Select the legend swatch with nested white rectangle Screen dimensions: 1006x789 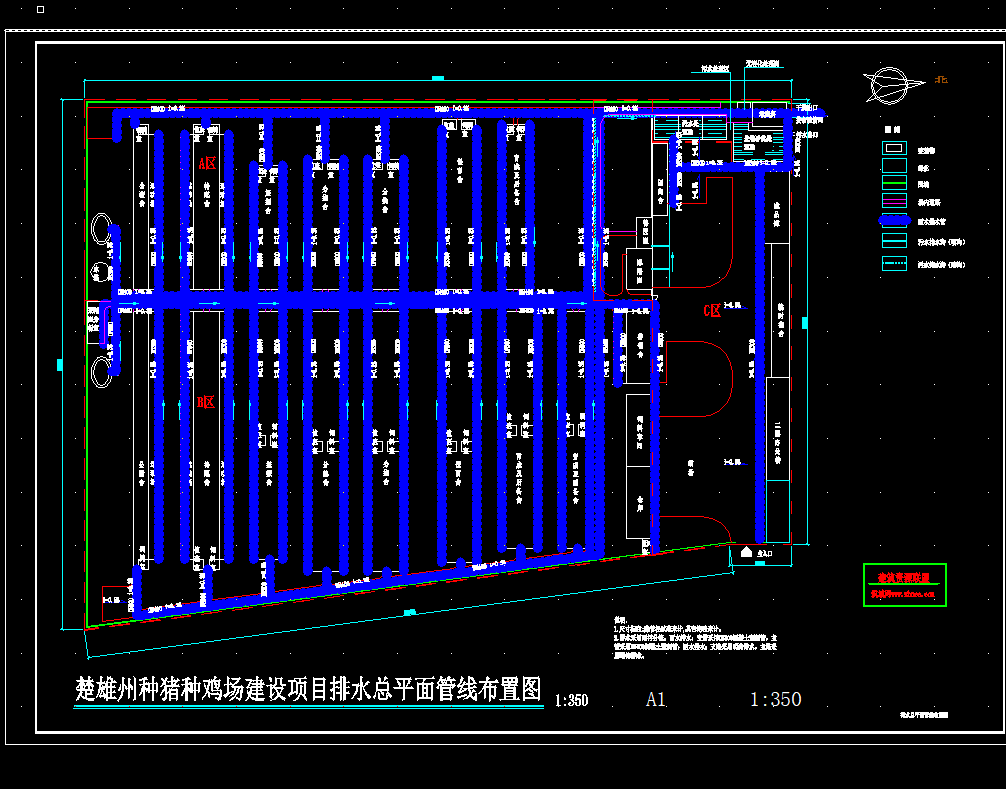[x=894, y=148]
